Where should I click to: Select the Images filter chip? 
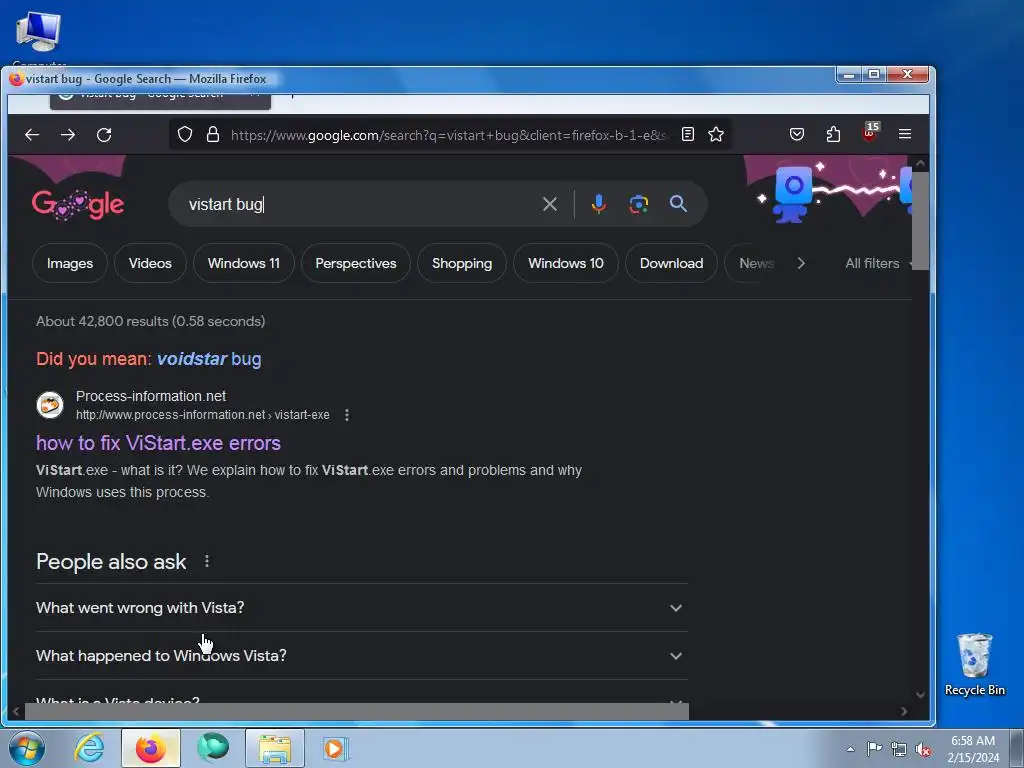tap(70, 263)
